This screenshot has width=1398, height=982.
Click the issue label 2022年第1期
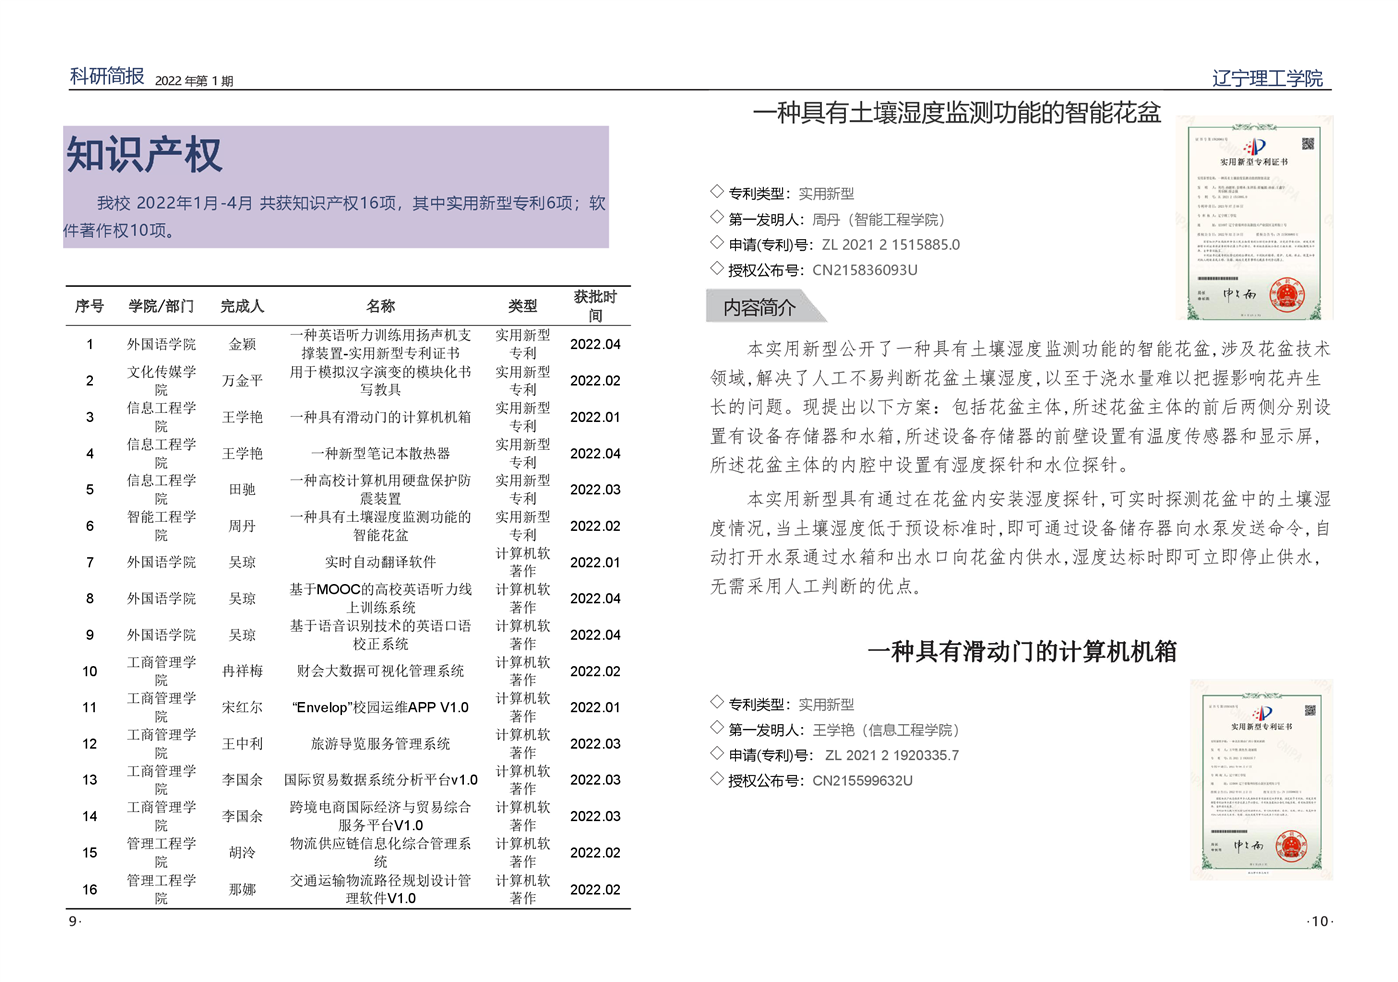[x=194, y=81]
